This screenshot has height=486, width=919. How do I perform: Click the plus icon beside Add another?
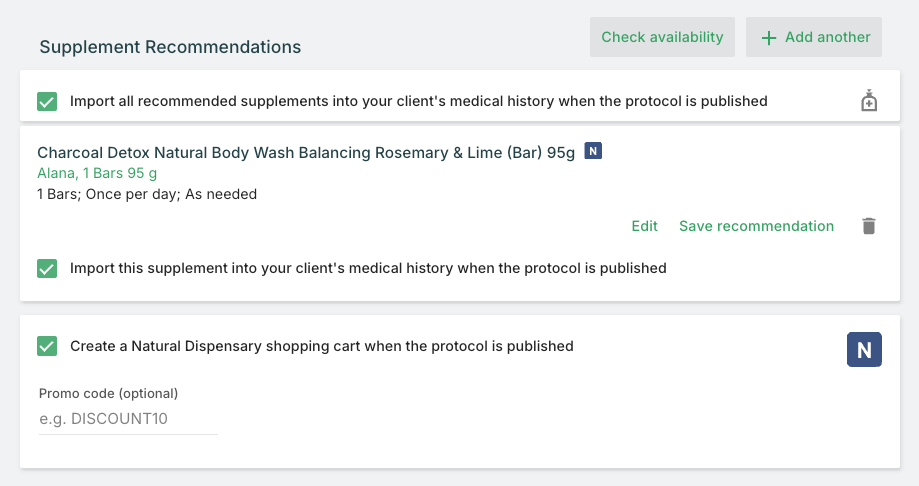click(768, 38)
